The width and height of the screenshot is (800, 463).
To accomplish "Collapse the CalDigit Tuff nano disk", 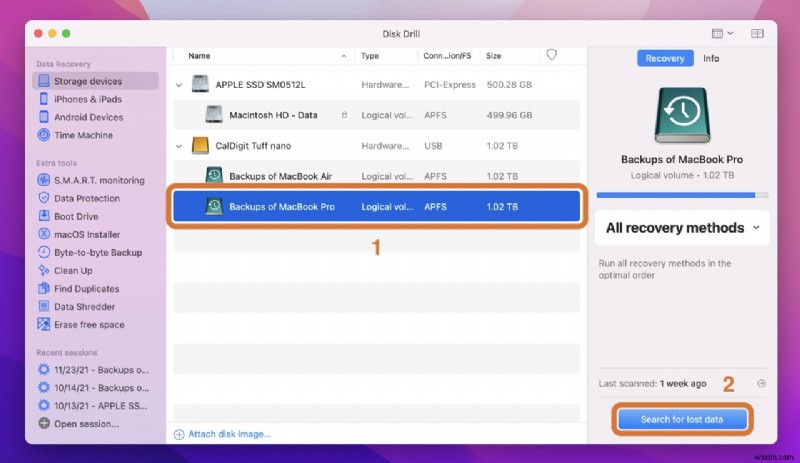I will click(x=179, y=146).
